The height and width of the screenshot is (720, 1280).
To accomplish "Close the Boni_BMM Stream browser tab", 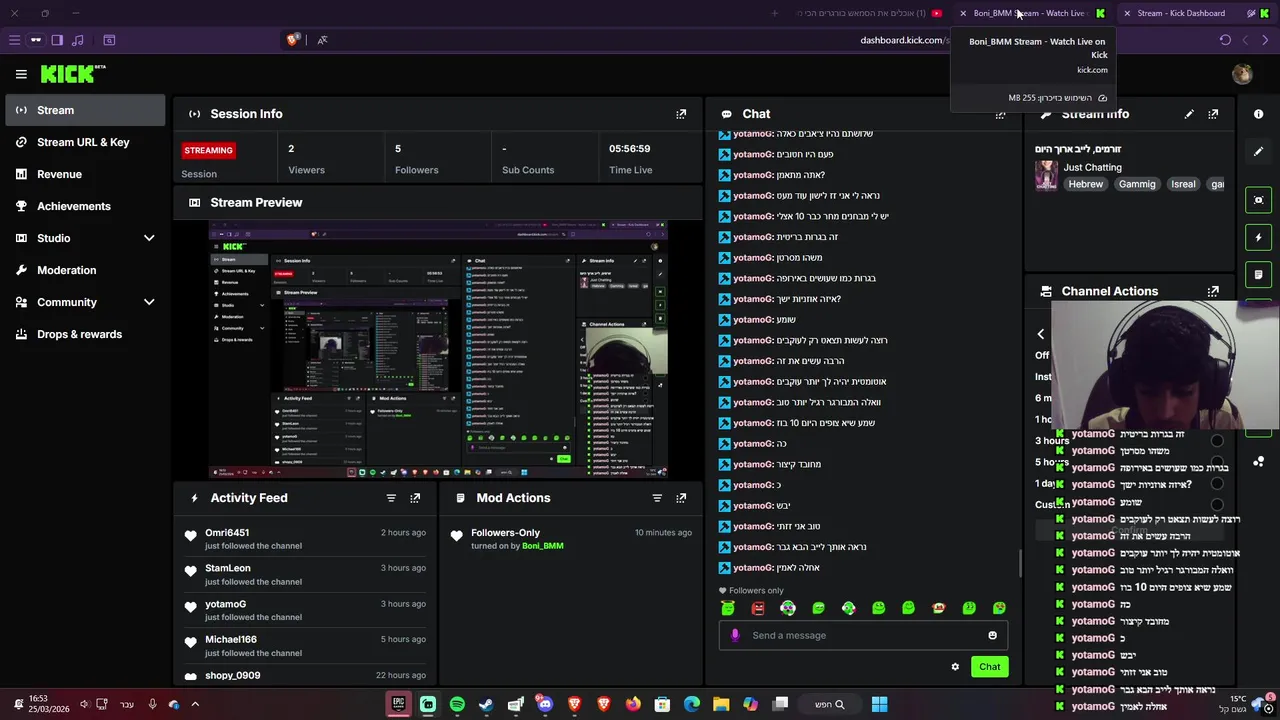I will [963, 13].
